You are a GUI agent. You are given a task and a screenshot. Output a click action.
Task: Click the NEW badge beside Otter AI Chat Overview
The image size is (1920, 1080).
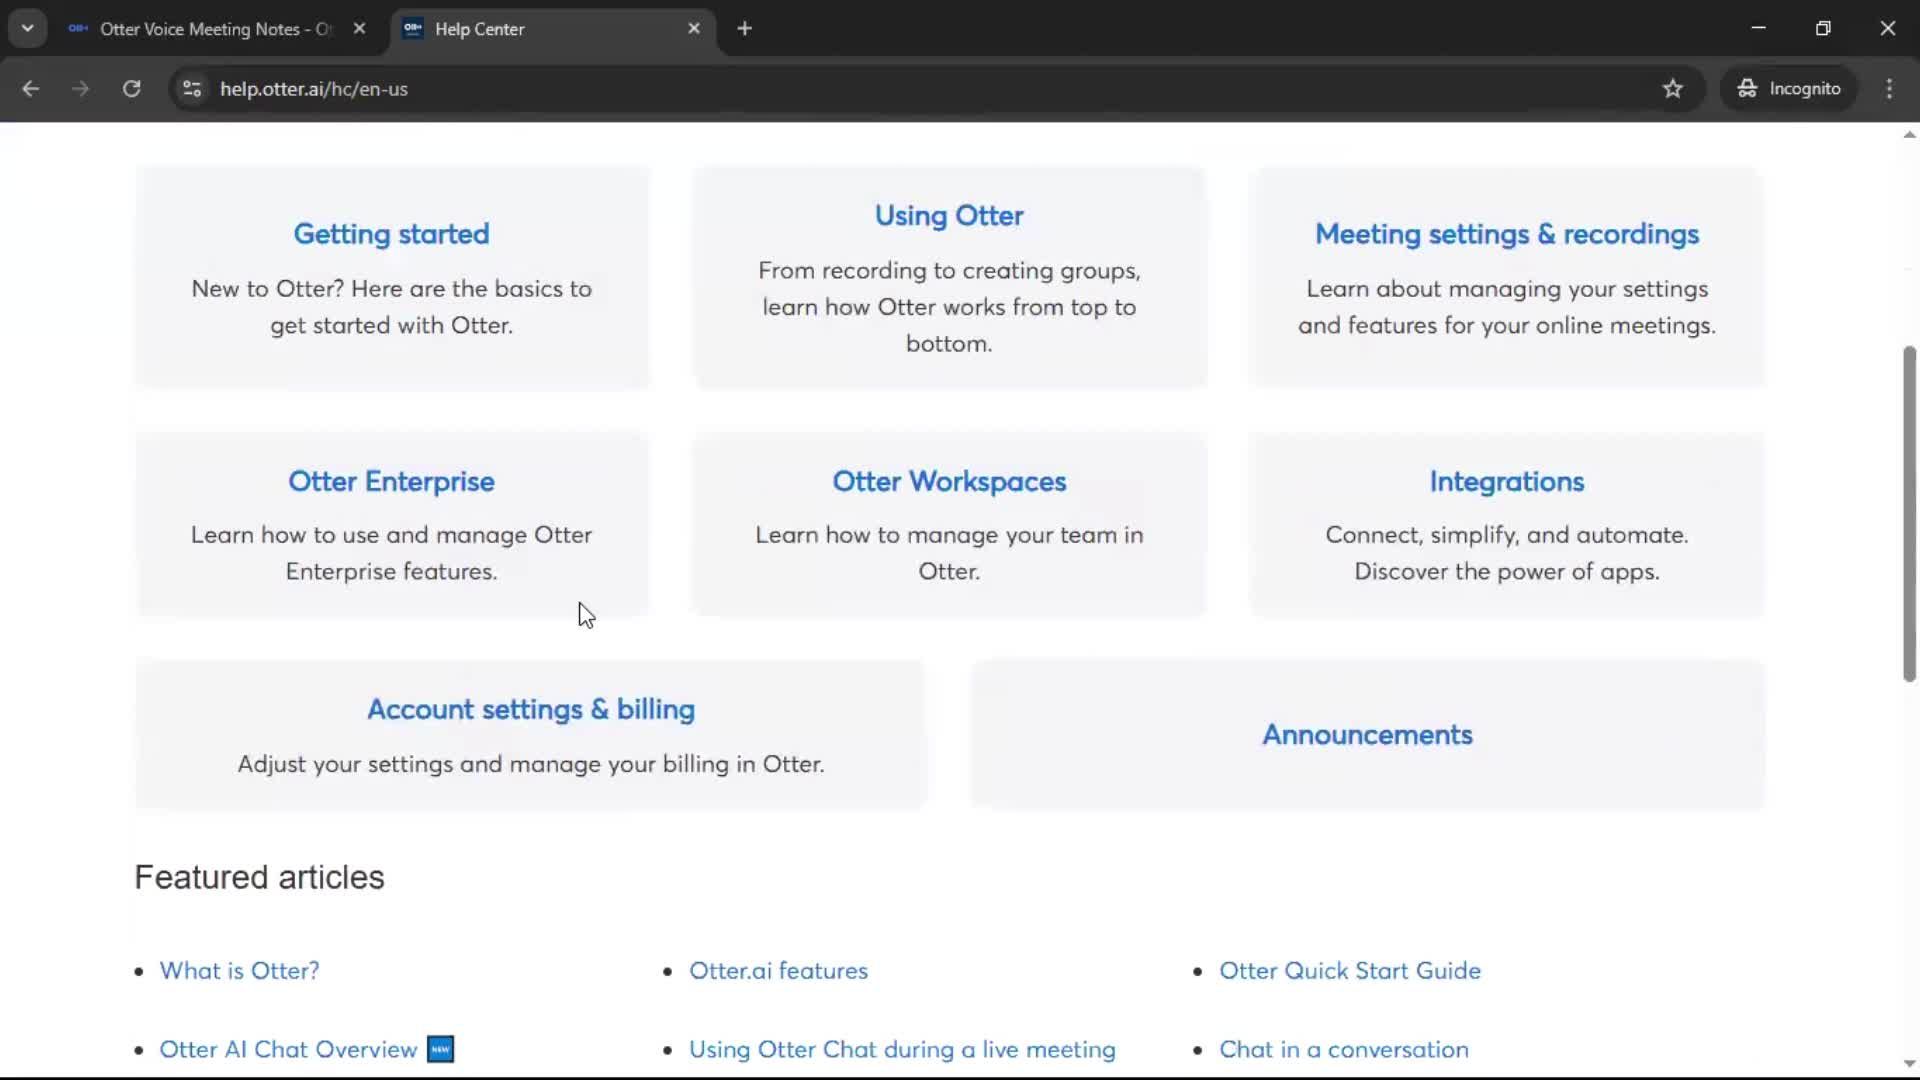(x=440, y=1049)
